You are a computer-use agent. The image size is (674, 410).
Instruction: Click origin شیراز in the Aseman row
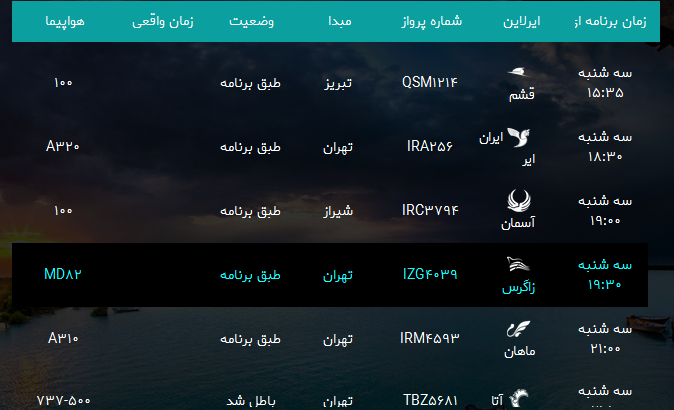point(338,211)
